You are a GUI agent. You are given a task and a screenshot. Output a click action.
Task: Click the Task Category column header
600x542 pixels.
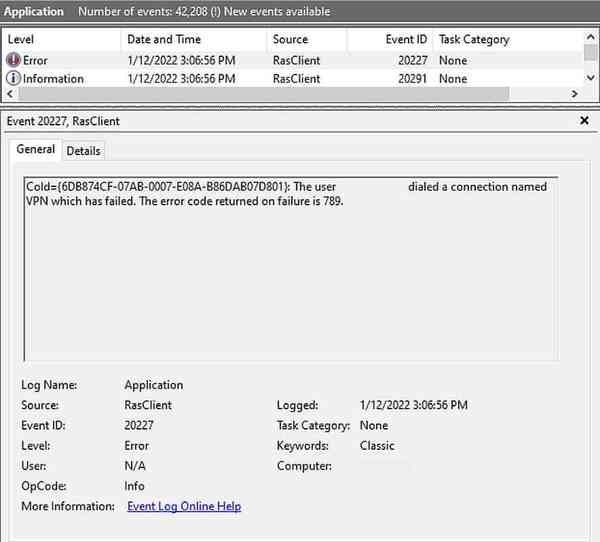[x=474, y=40]
